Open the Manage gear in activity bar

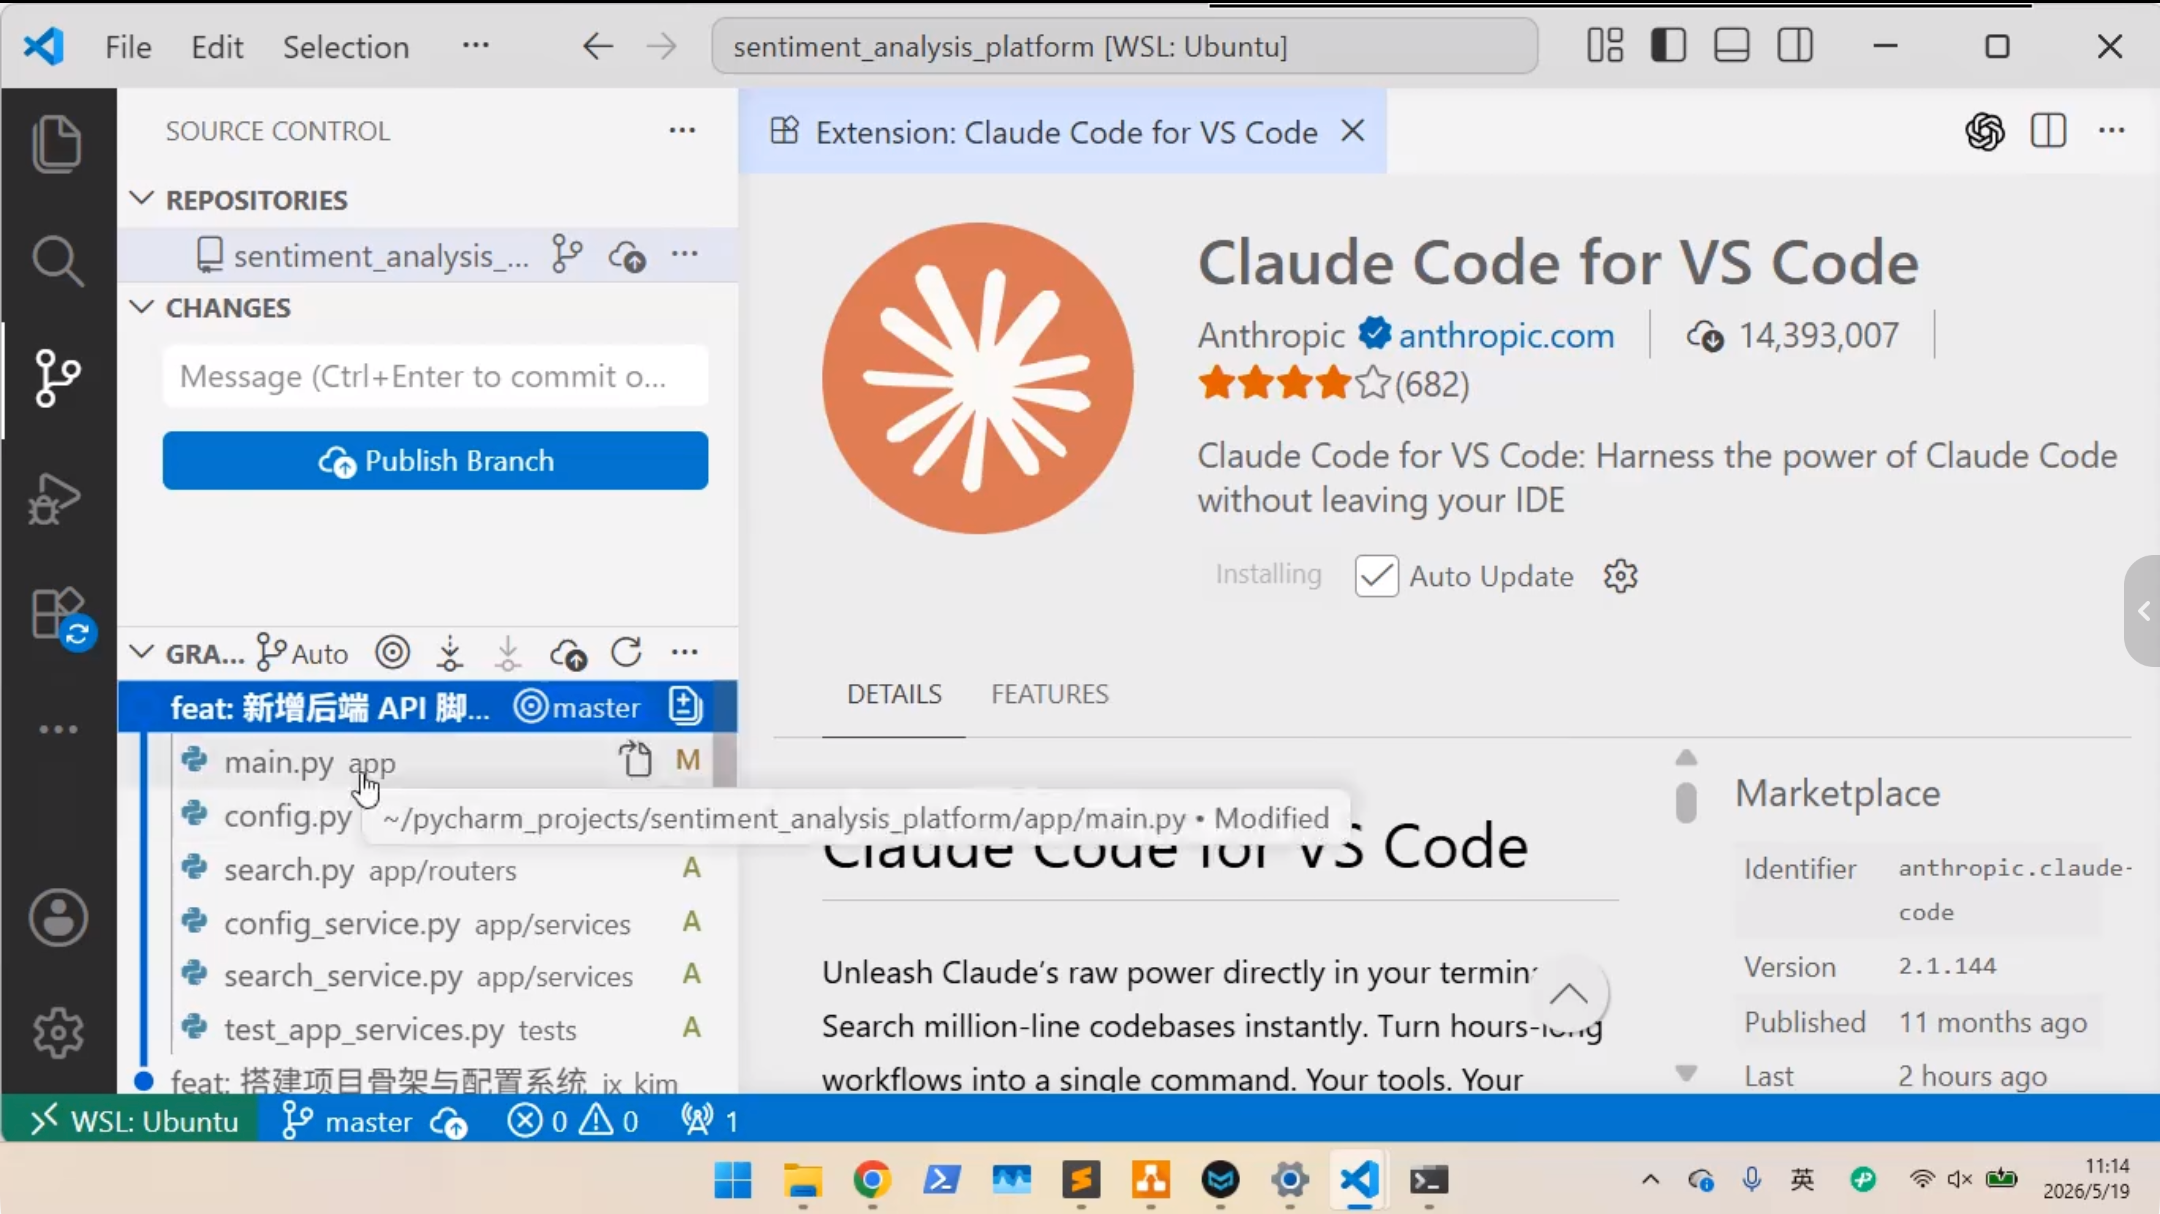pyautogui.click(x=58, y=1033)
